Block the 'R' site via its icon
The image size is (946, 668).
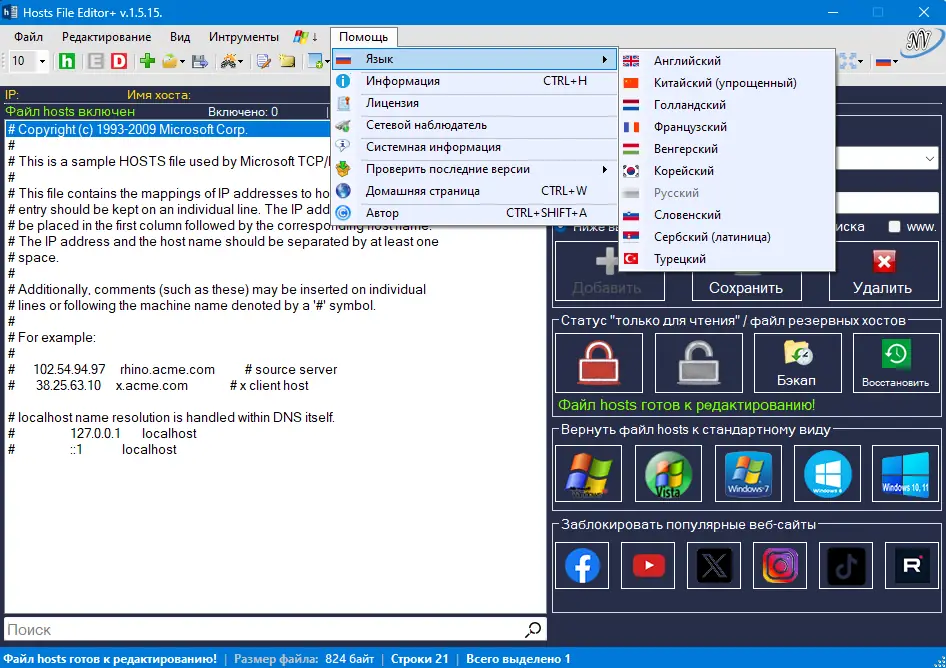[912, 565]
